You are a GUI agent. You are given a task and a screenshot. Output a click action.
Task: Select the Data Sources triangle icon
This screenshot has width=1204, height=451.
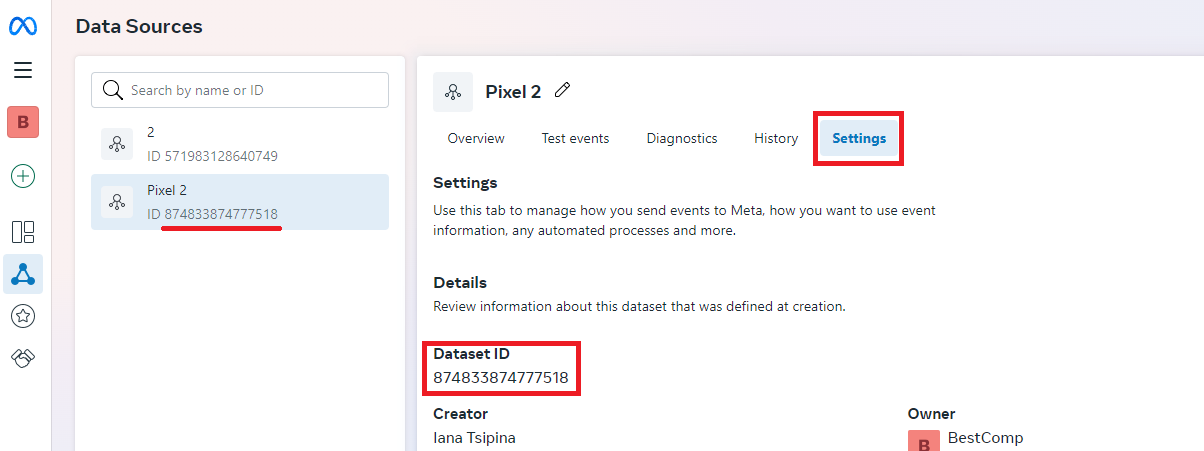[x=23, y=274]
